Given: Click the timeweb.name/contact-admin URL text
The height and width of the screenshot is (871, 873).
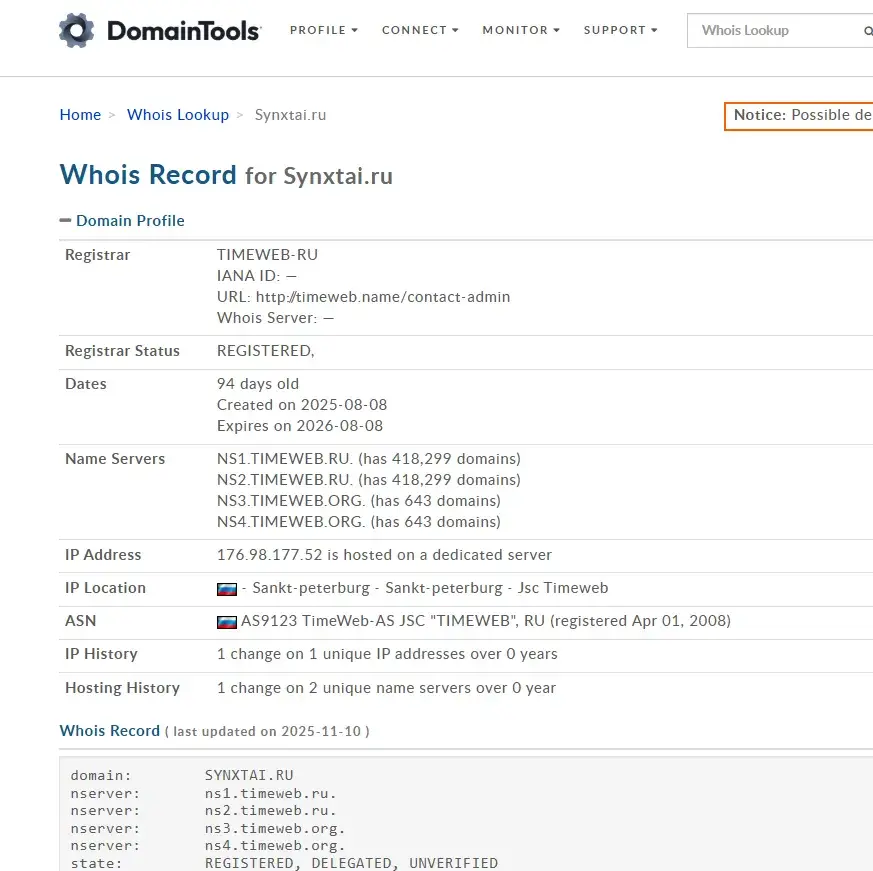Looking at the screenshot, I should (x=383, y=297).
